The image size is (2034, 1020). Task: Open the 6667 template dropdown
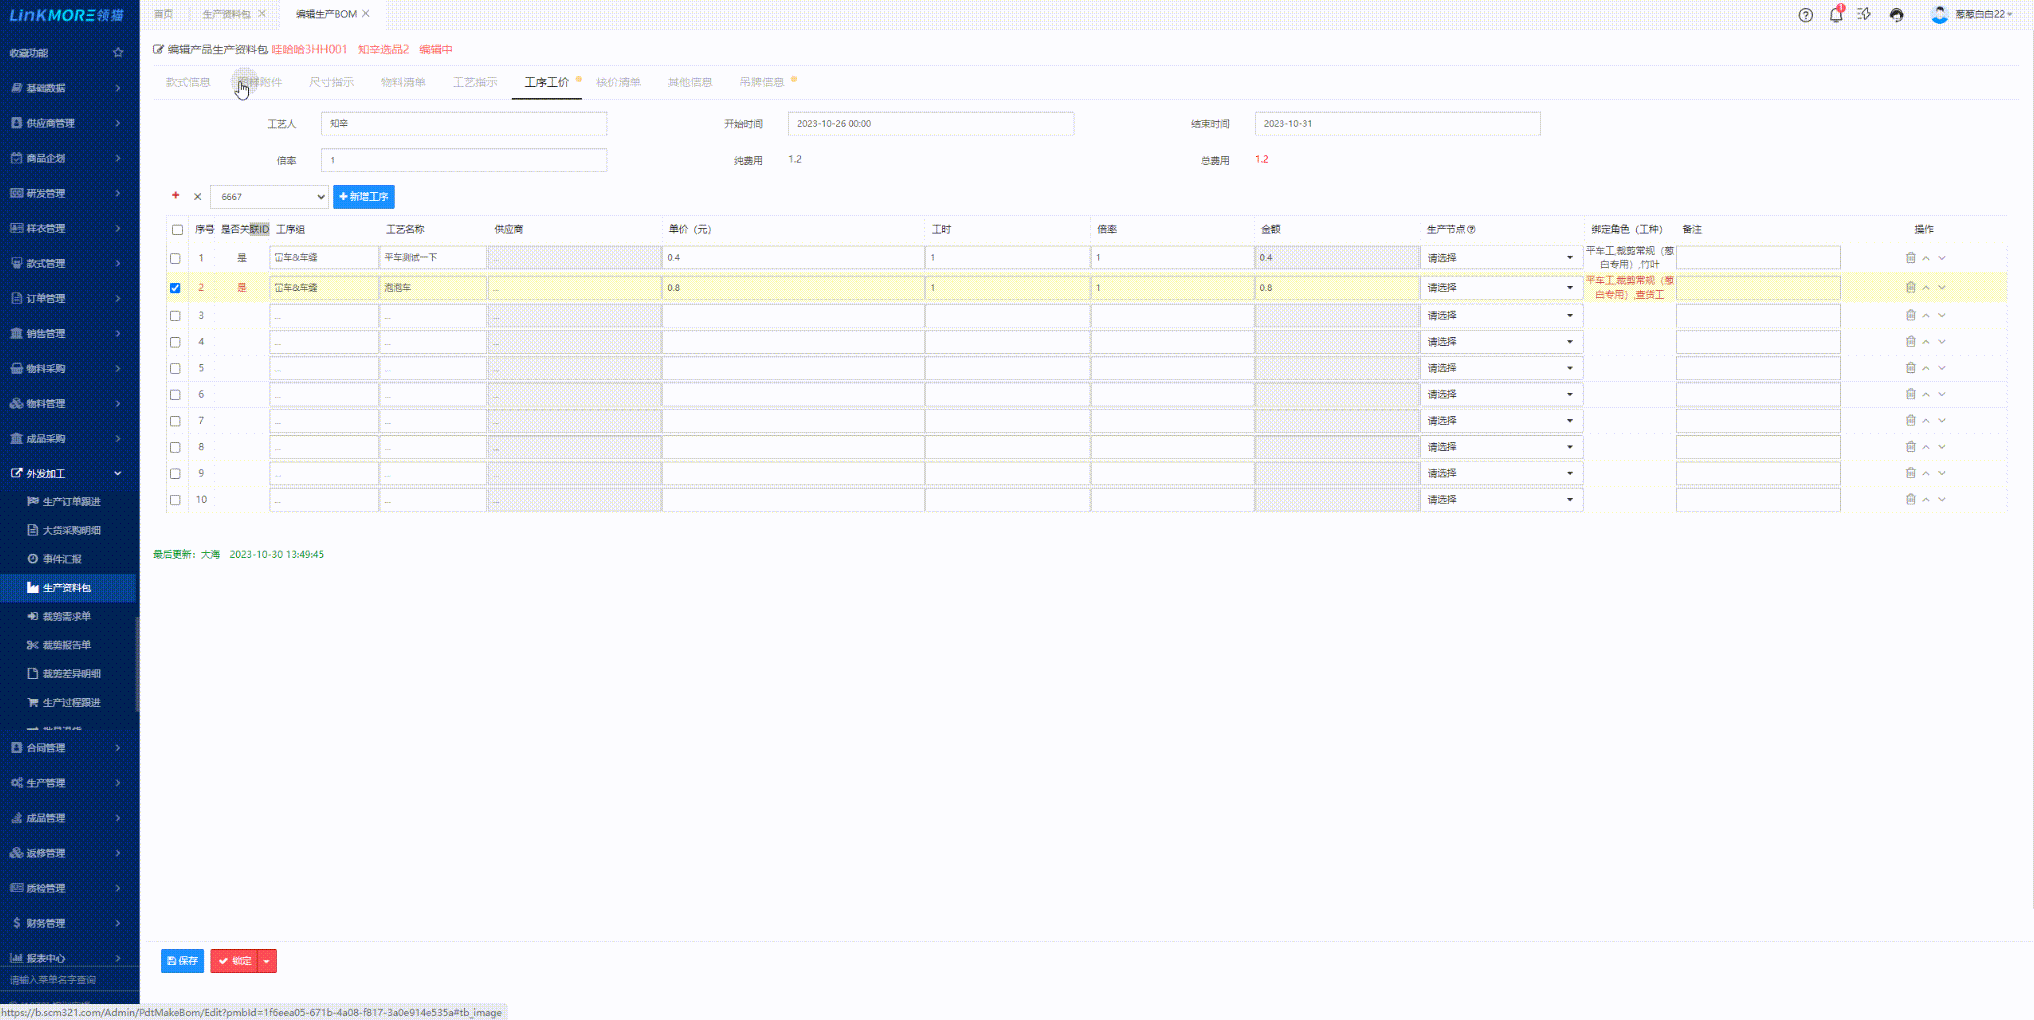[x=269, y=197]
